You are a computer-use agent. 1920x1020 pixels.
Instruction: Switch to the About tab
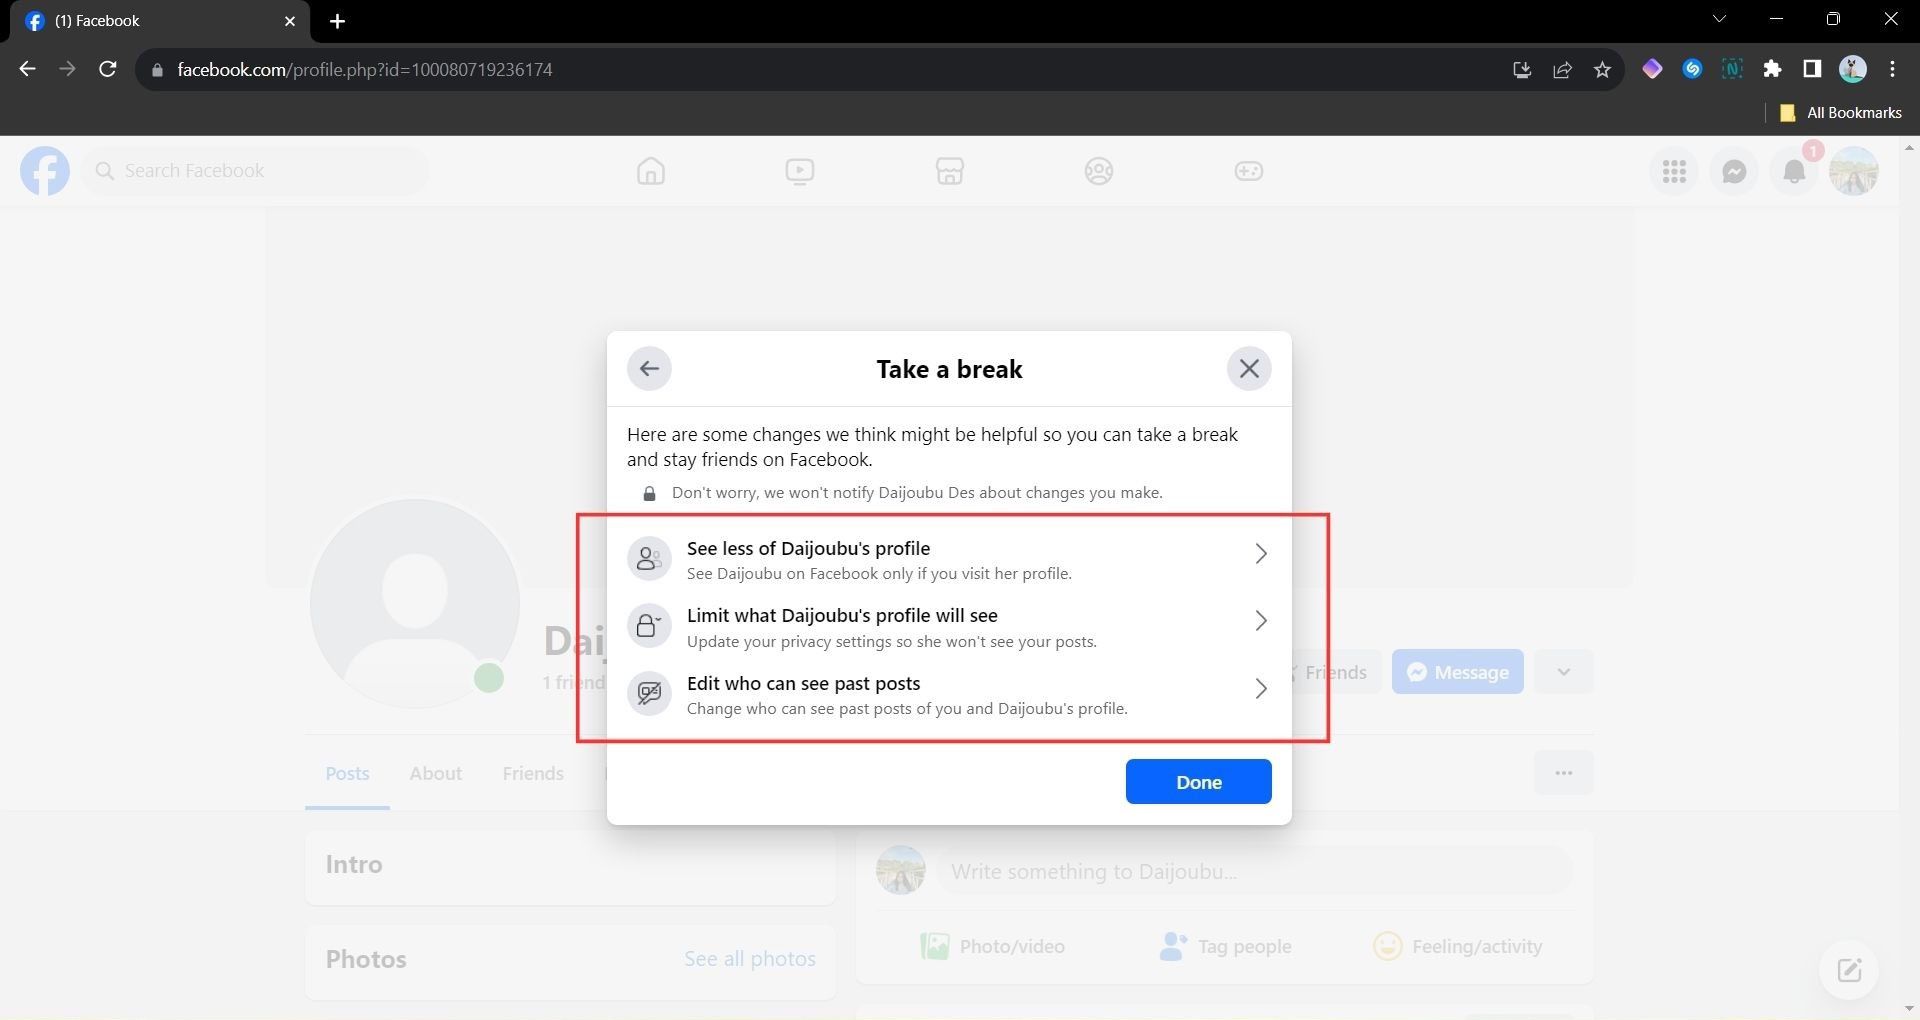435,774
